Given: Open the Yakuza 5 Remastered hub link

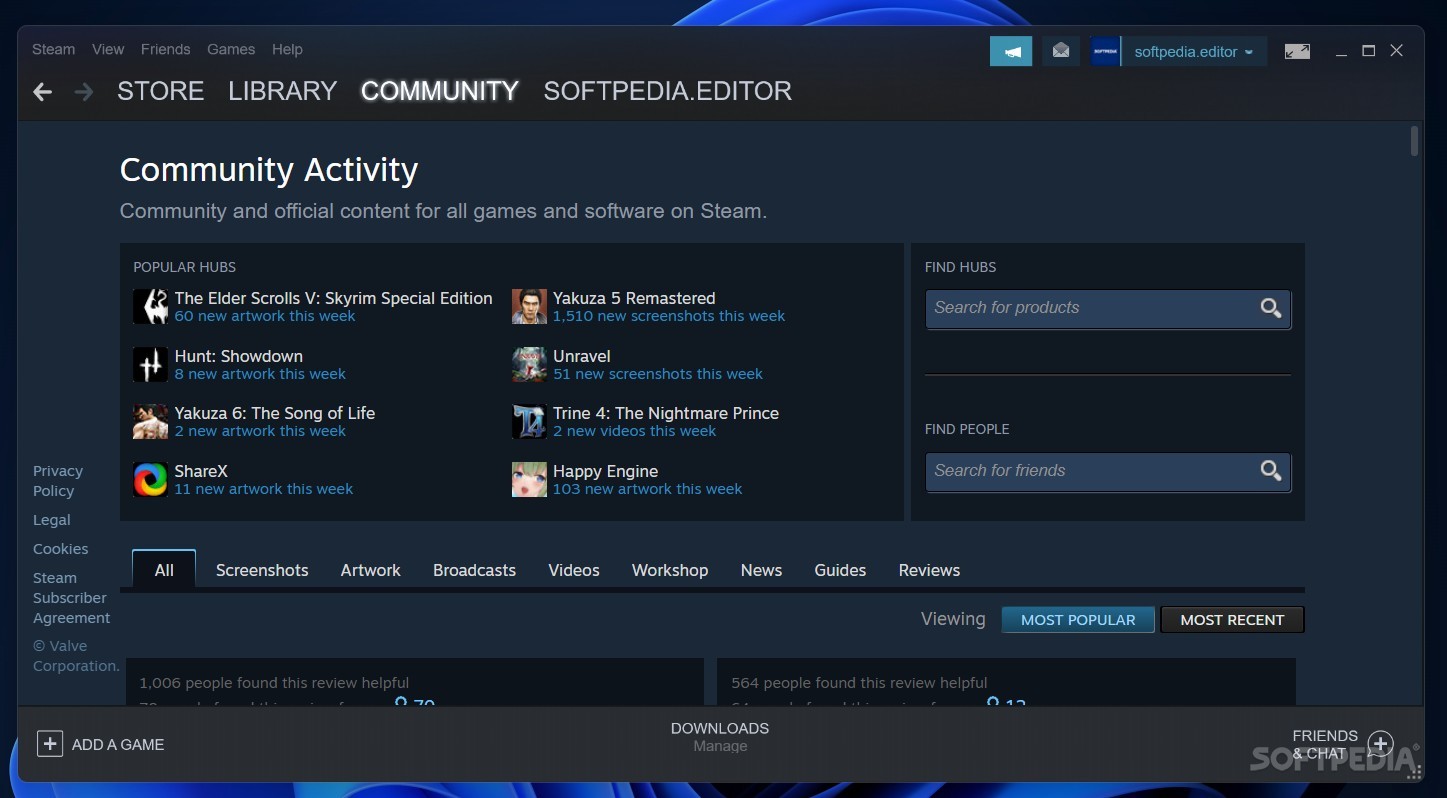Looking at the screenshot, I should tap(634, 298).
